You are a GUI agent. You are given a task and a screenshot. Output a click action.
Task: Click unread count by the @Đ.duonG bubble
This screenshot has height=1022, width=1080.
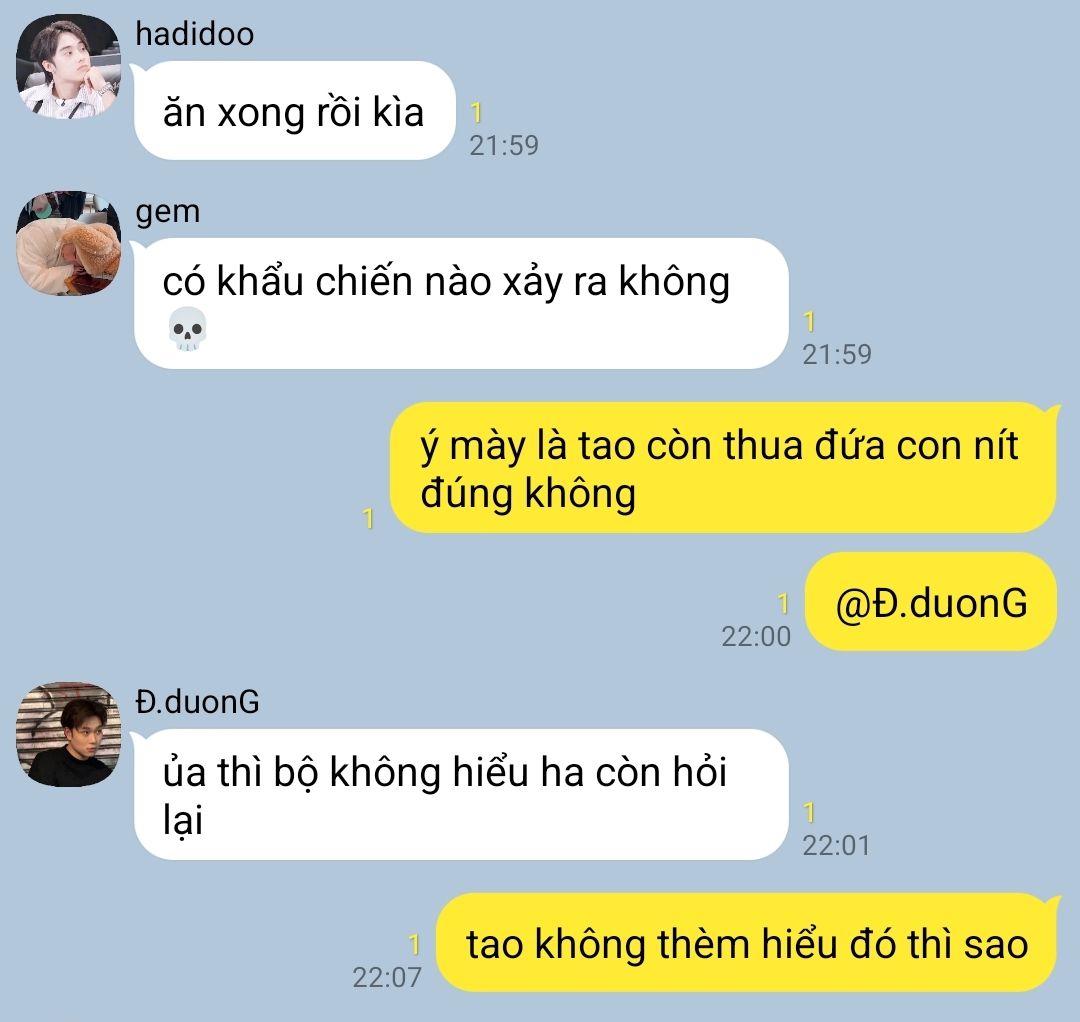pyautogui.click(x=783, y=603)
